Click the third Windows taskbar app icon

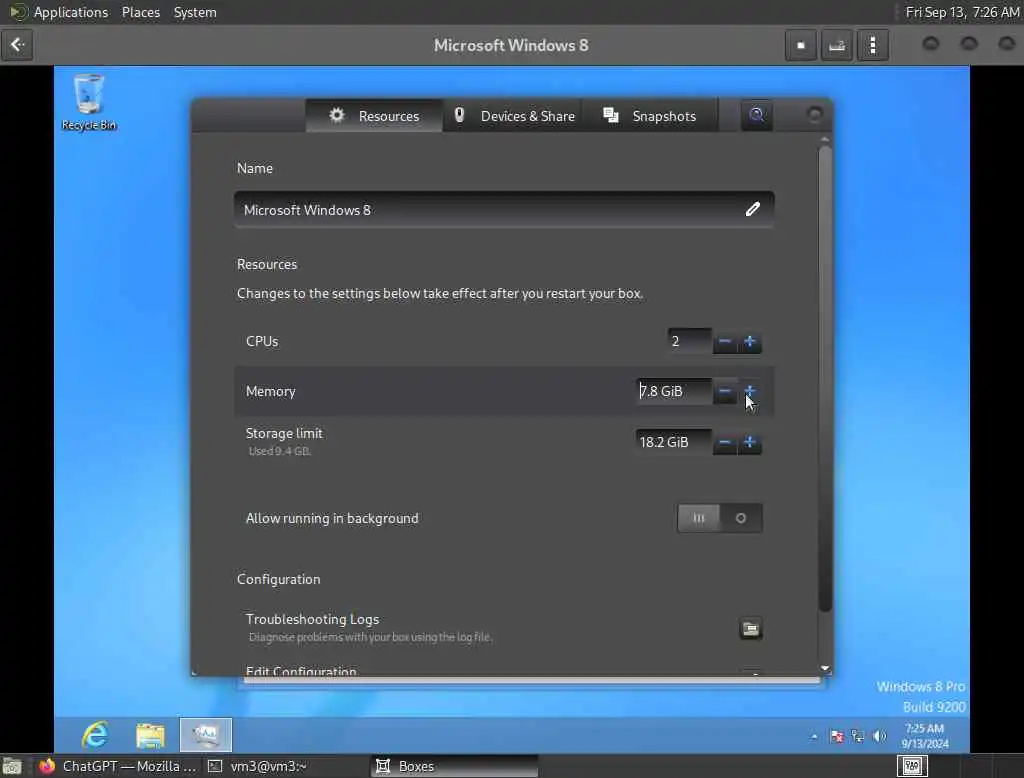[206, 735]
